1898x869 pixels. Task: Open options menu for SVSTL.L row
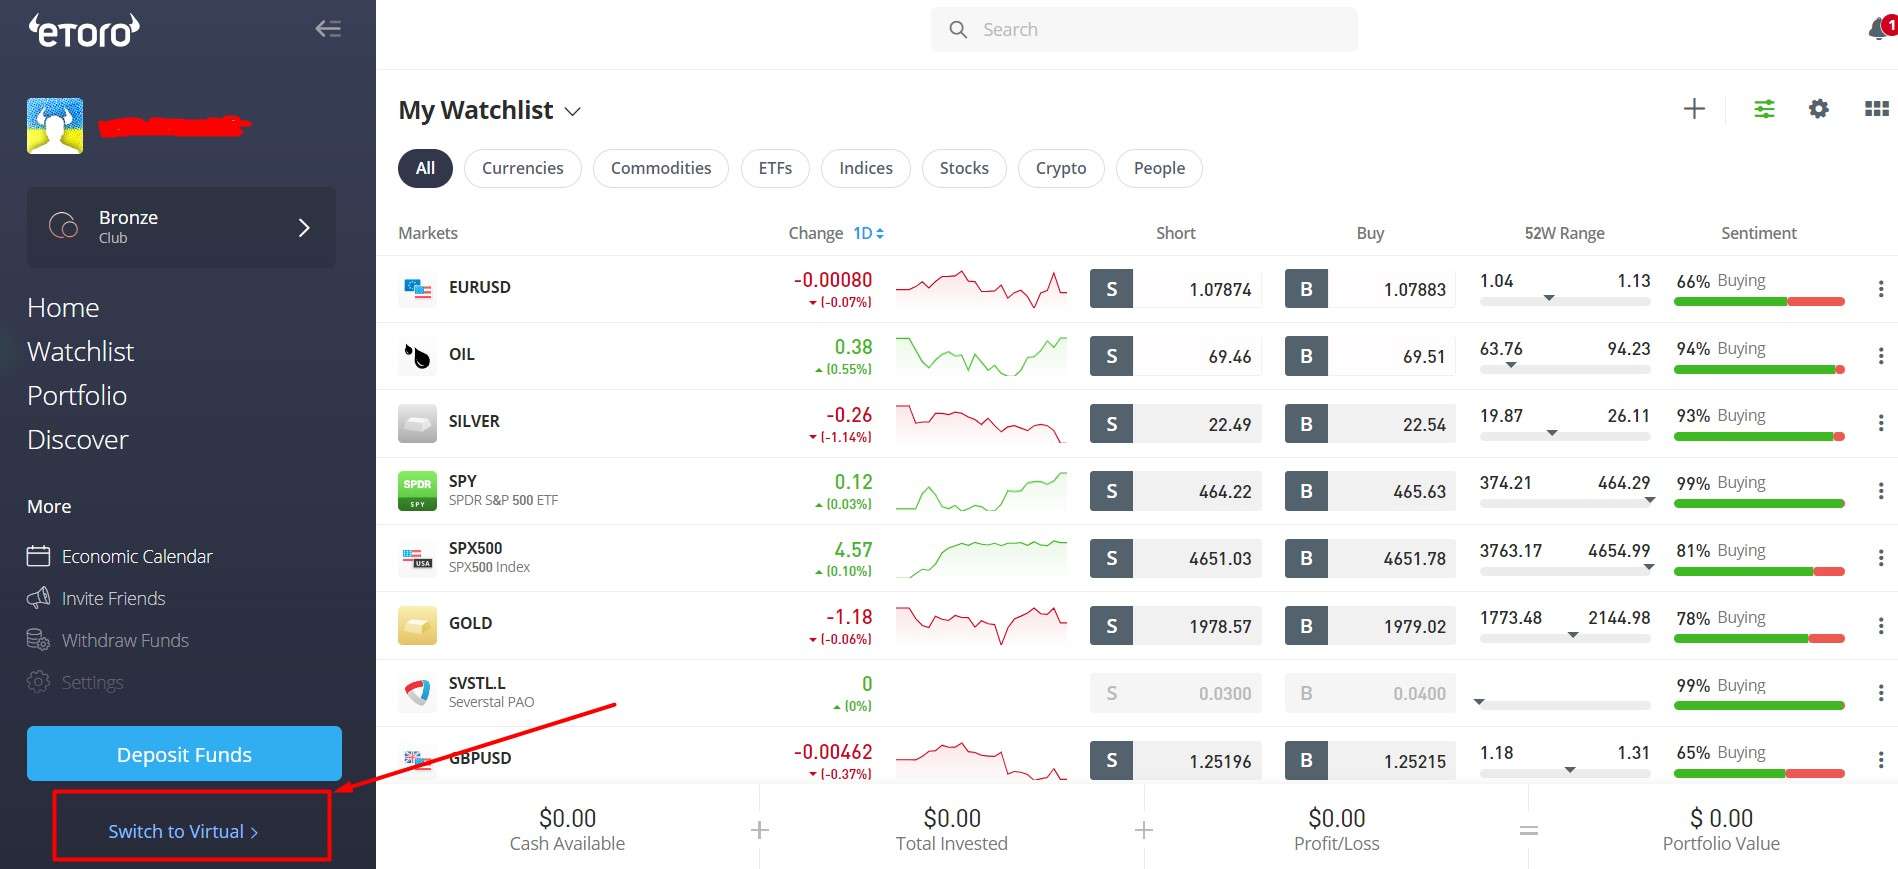[1881, 692]
